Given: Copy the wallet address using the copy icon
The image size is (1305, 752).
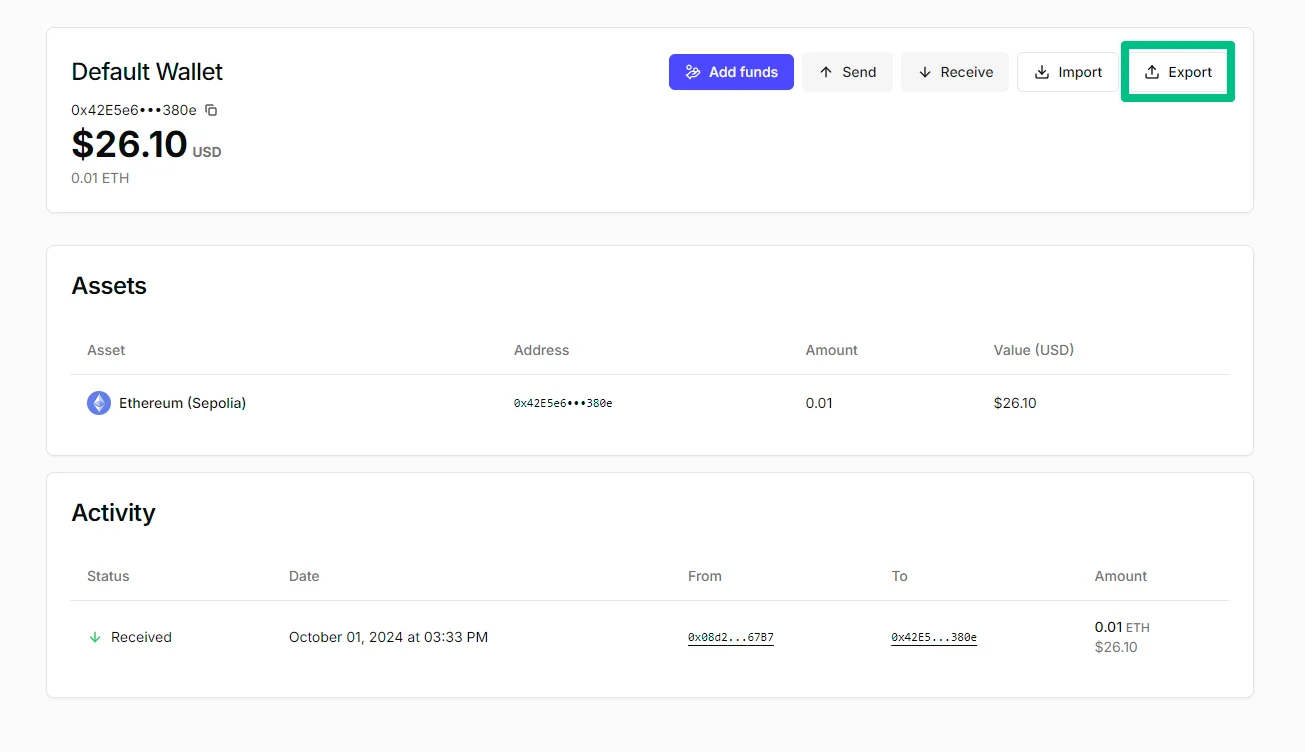Looking at the screenshot, I should (211, 110).
